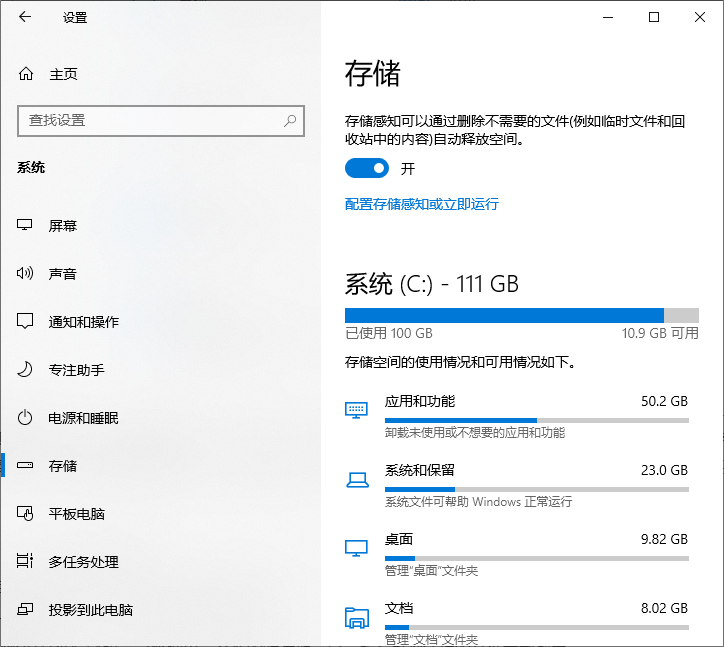Viewport: 724px width, 647px height.
Task: Click the 专注助手 moon icon
Action: click(x=25, y=369)
